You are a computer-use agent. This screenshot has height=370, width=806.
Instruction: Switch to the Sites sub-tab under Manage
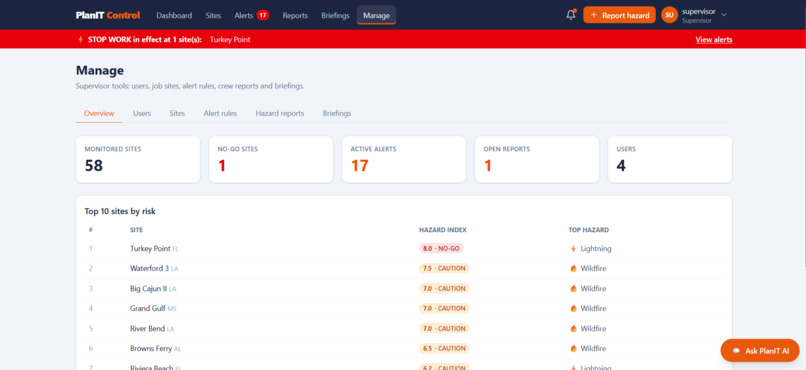(177, 114)
